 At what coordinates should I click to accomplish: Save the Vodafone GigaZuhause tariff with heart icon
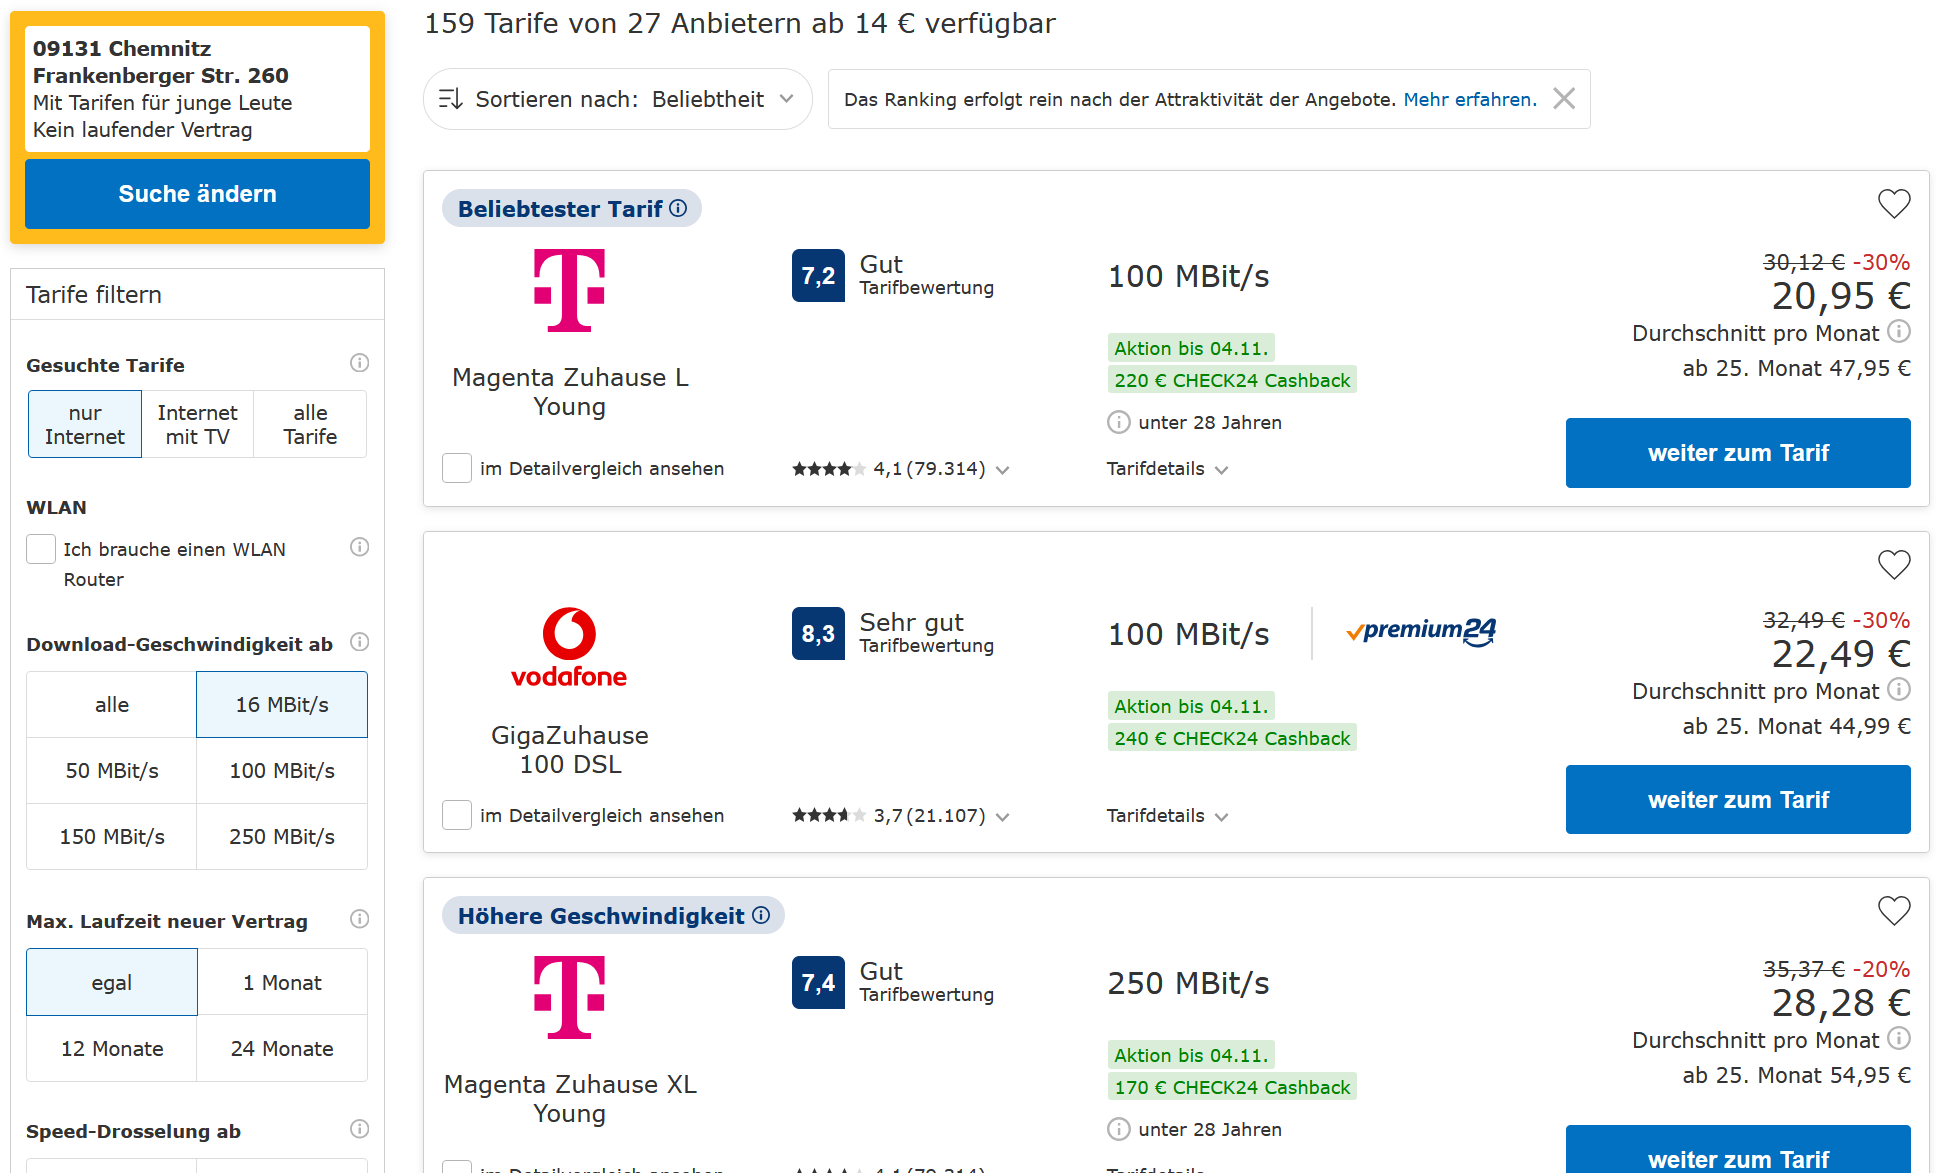pos(1894,565)
